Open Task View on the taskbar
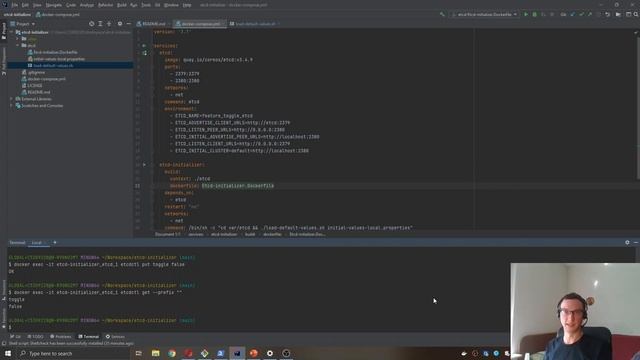 [x=139, y=353]
